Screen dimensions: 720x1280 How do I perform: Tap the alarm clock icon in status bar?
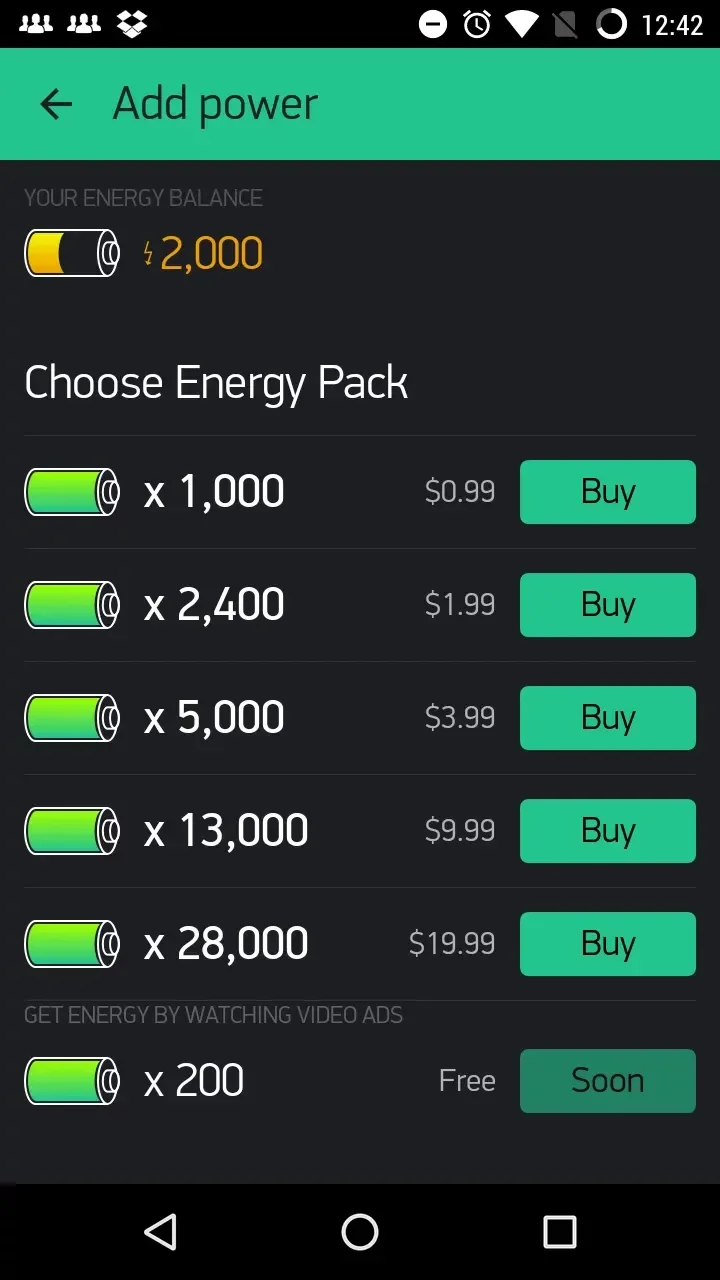pyautogui.click(x=477, y=24)
